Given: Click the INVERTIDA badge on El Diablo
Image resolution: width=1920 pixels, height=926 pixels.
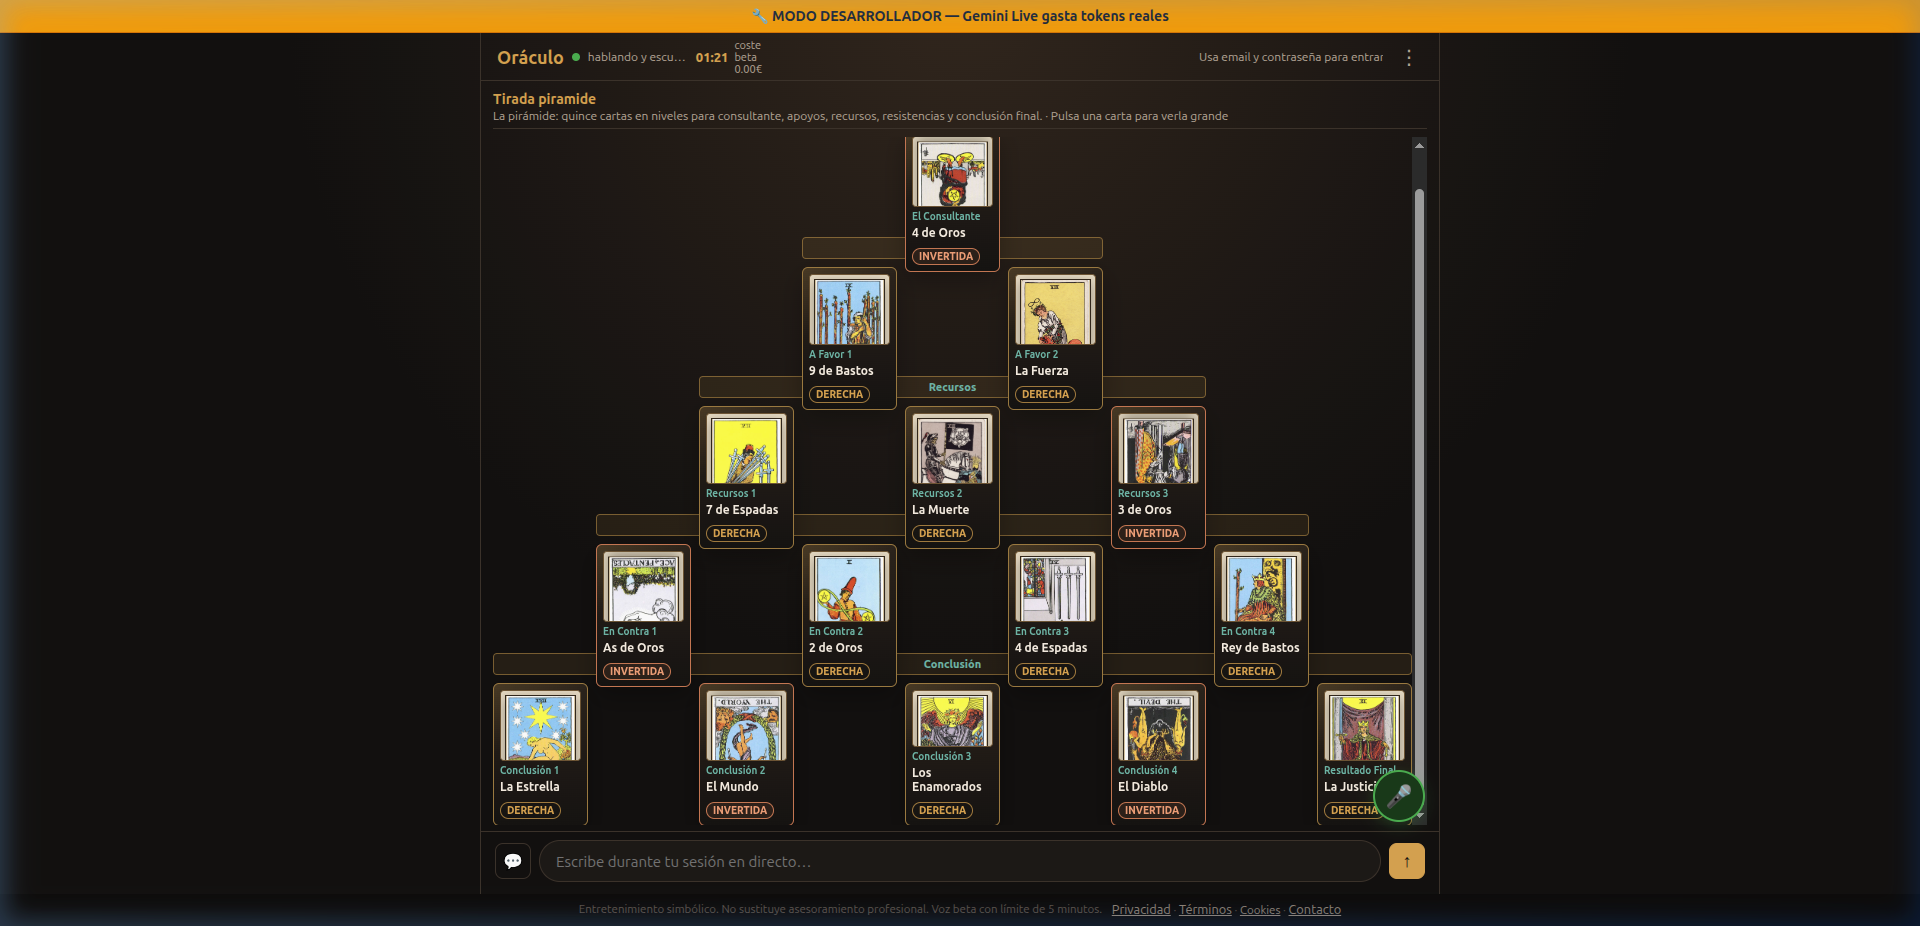Looking at the screenshot, I should click(x=1152, y=811).
